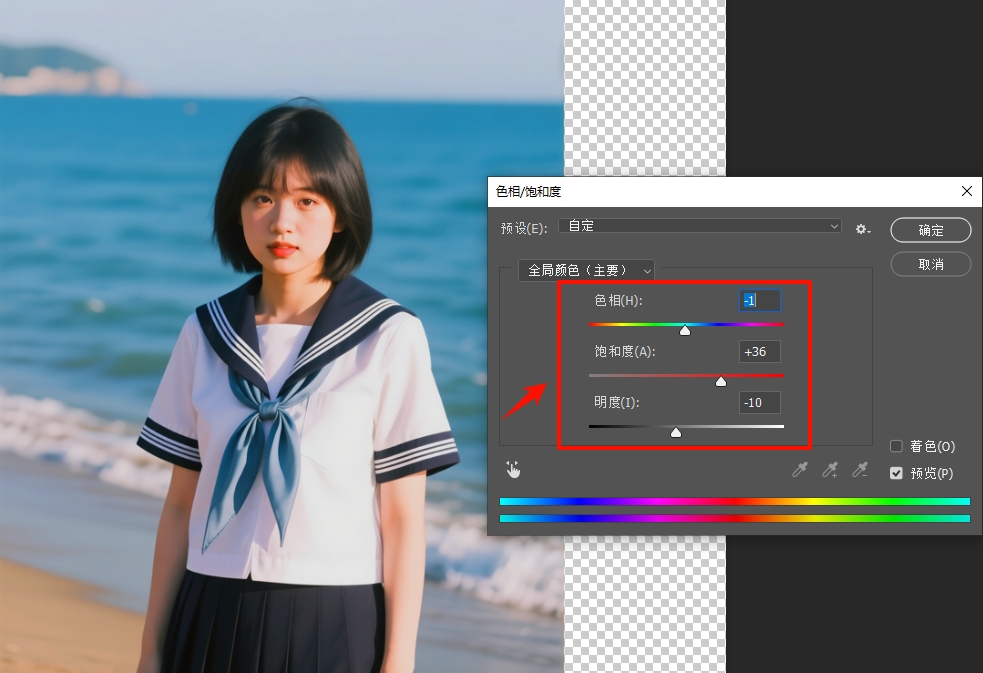The width and height of the screenshot is (983, 673).
Task: Click the 饱和度 saturation slider handle
Action: tap(721, 381)
